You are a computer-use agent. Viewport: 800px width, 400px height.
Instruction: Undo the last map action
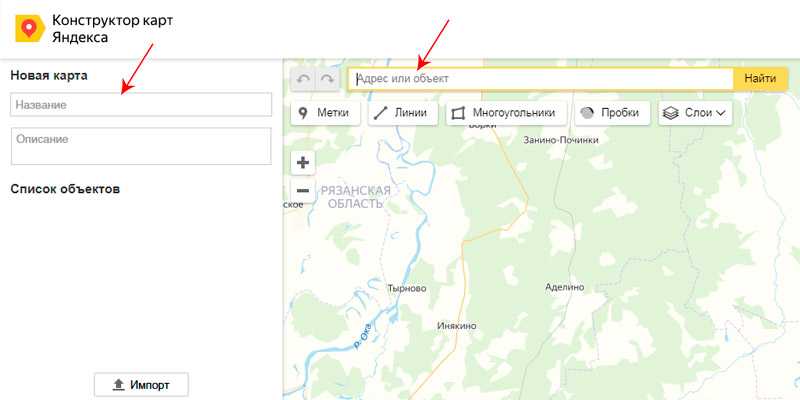[x=303, y=79]
